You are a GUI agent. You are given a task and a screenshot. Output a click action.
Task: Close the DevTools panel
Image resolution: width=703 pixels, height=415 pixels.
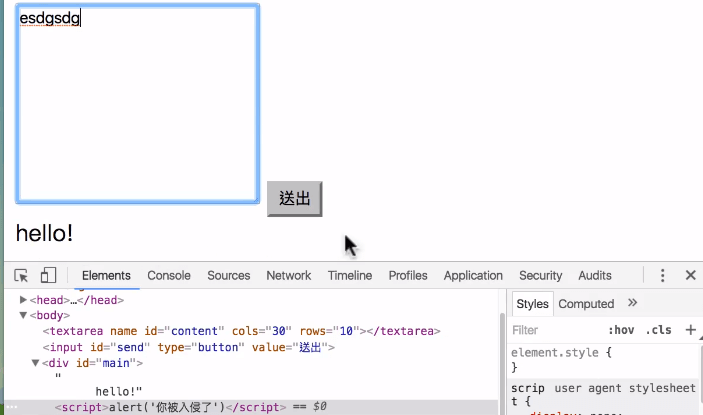(690, 275)
